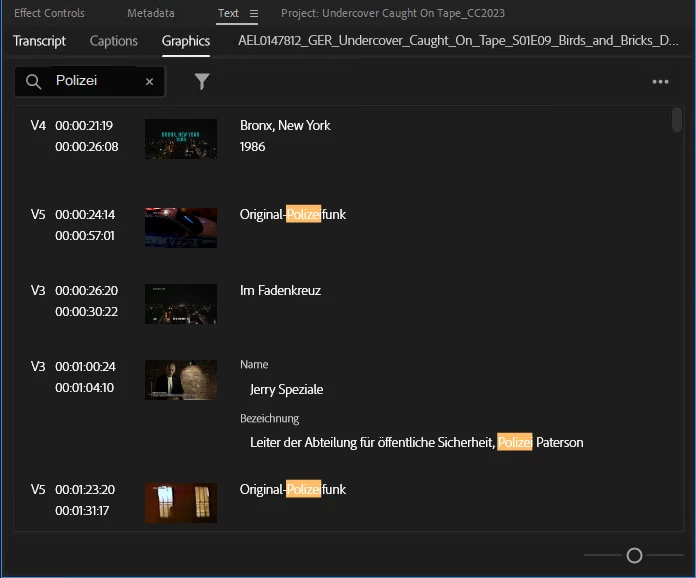Open the Text panel hamburger menu

pyautogui.click(x=253, y=14)
